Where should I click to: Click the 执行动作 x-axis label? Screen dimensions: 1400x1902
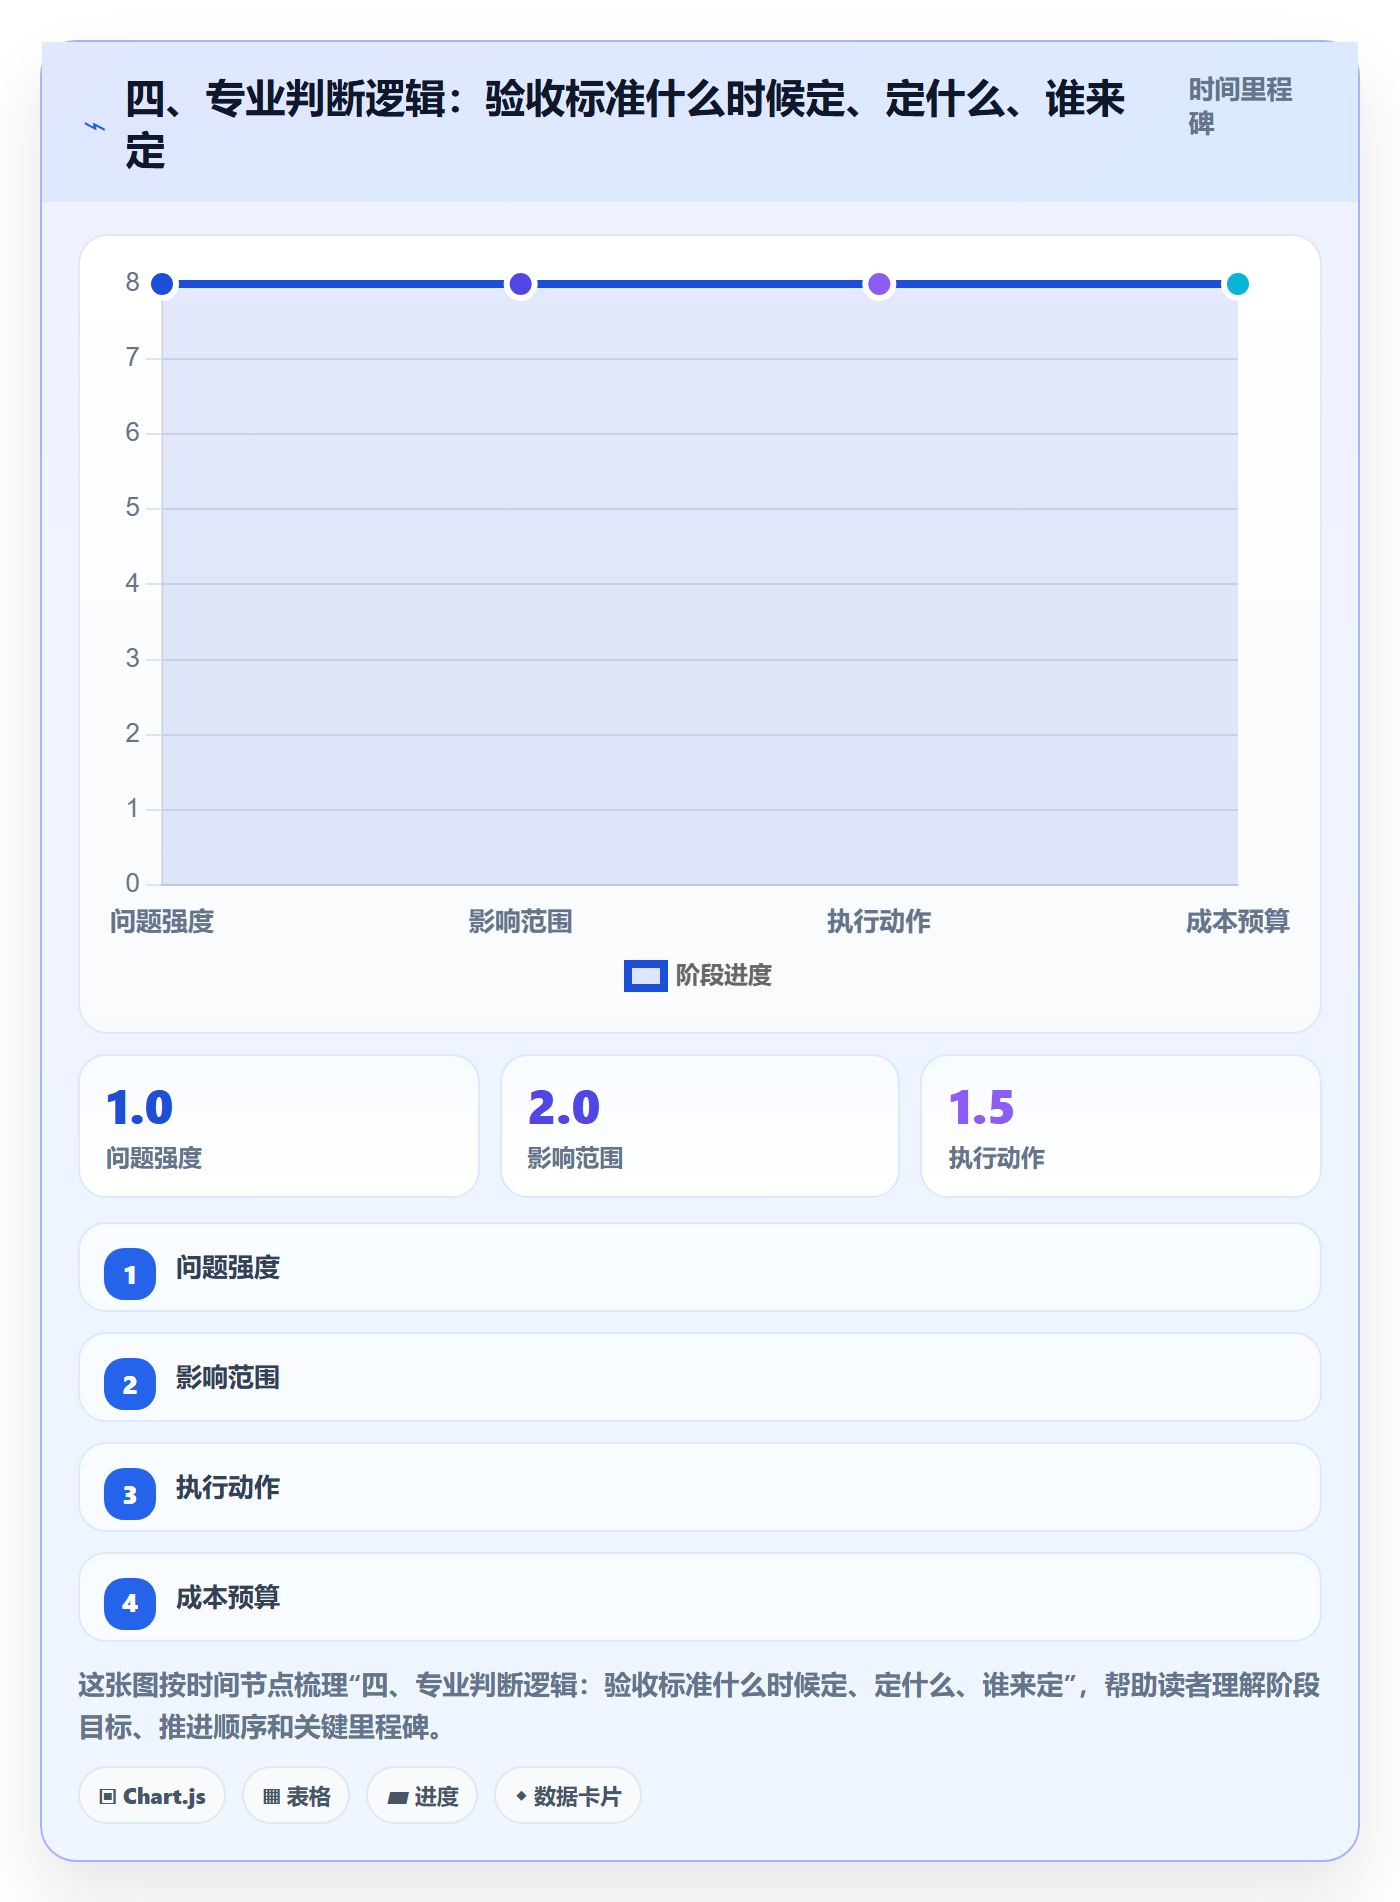pos(879,921)
